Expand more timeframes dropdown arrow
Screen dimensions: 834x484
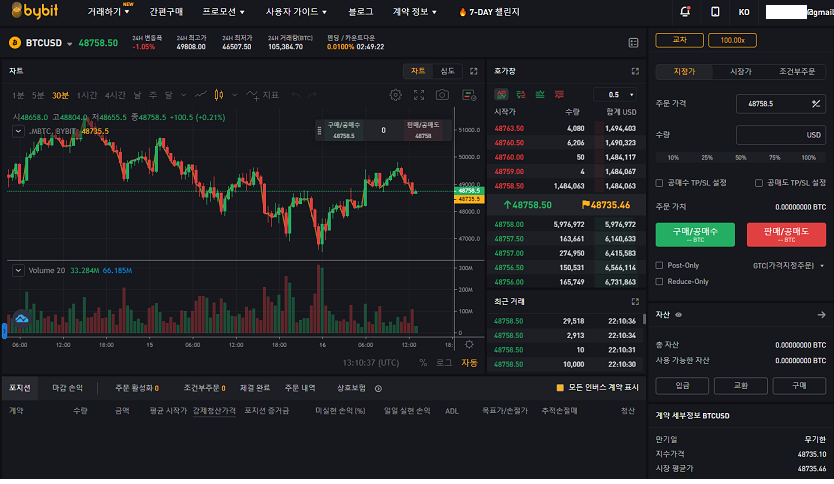(x=184, y=95)
